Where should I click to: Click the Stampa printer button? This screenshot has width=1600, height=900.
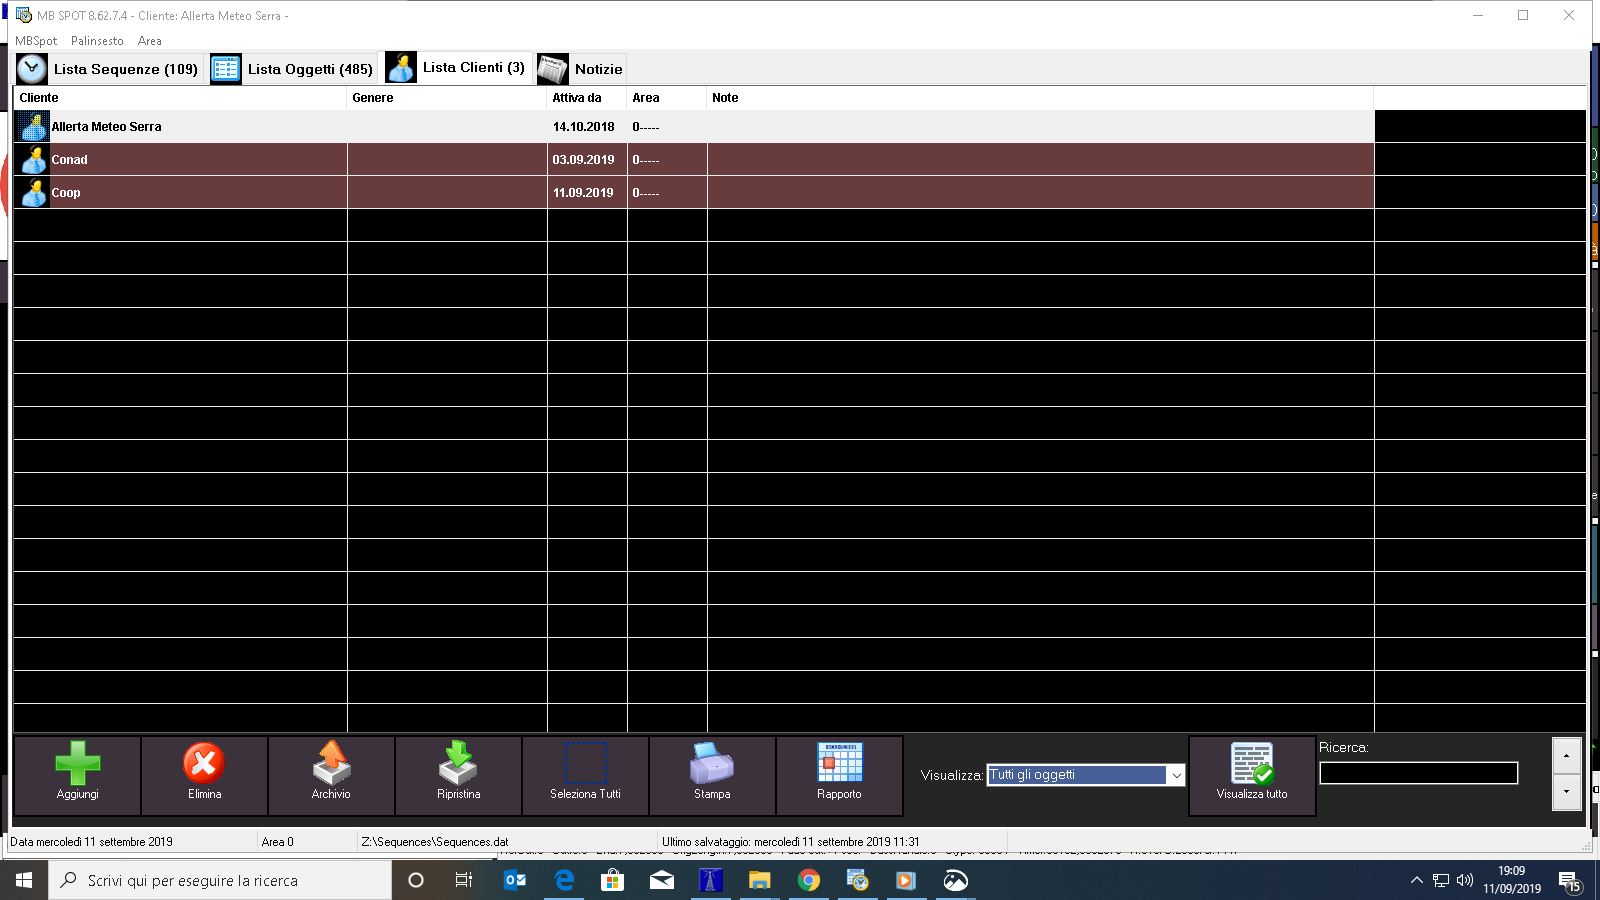click(712, 776)
